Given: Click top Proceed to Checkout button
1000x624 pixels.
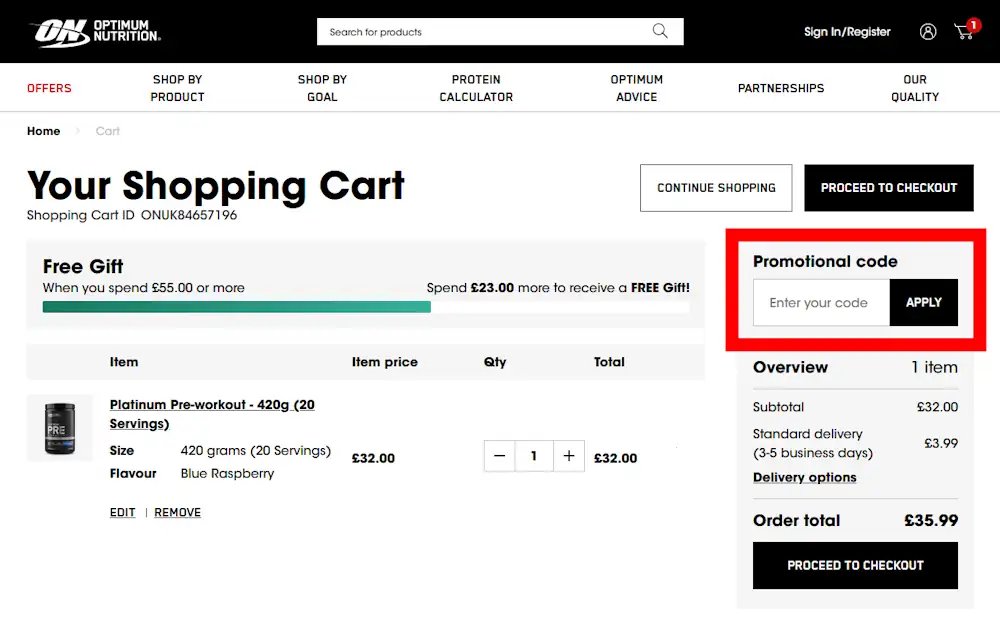Looking at the screenshot, I should point(888,188).
